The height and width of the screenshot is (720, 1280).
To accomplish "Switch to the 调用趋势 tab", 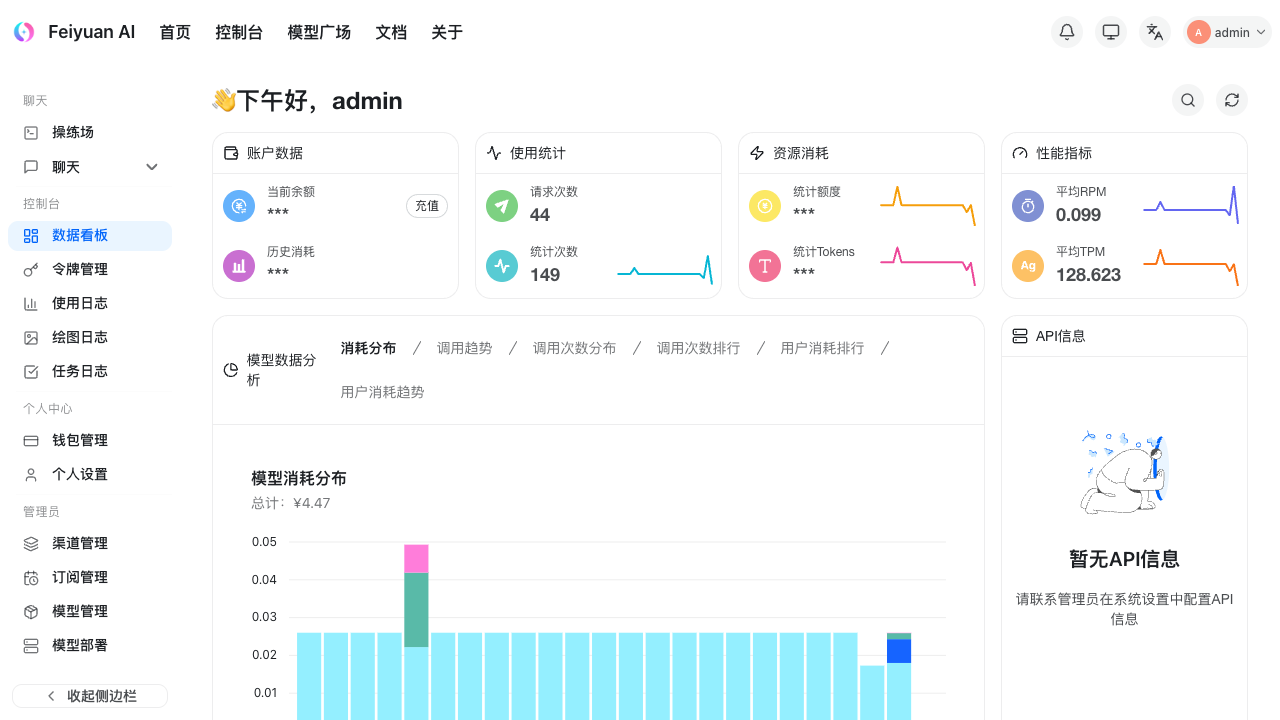I will 464,348.
